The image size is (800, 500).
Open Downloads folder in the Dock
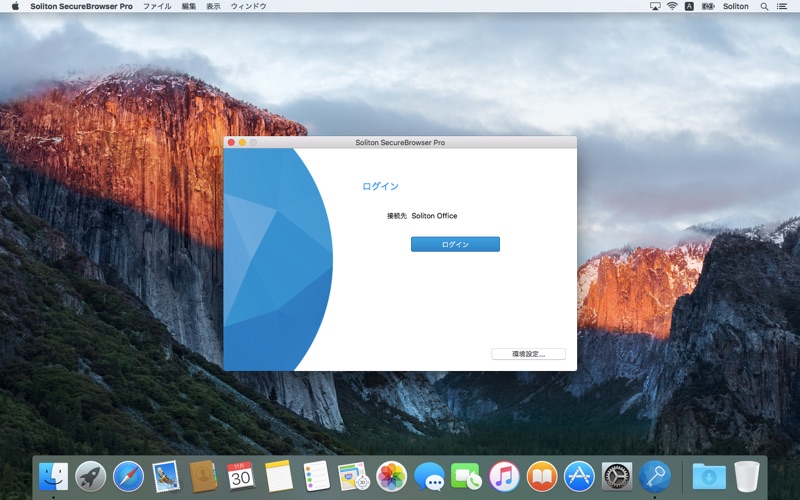tap(709, 477)
